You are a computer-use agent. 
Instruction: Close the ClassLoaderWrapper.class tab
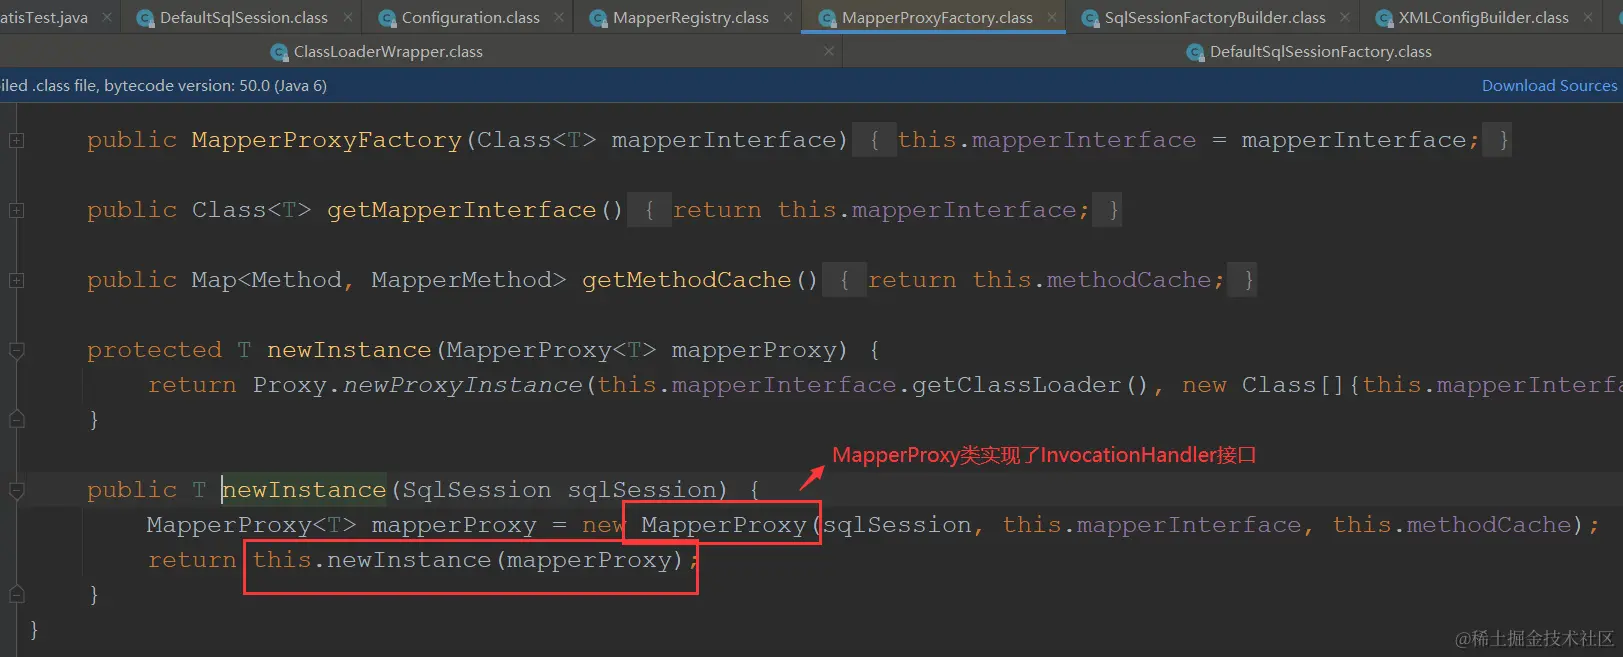(x=829, y=51)
